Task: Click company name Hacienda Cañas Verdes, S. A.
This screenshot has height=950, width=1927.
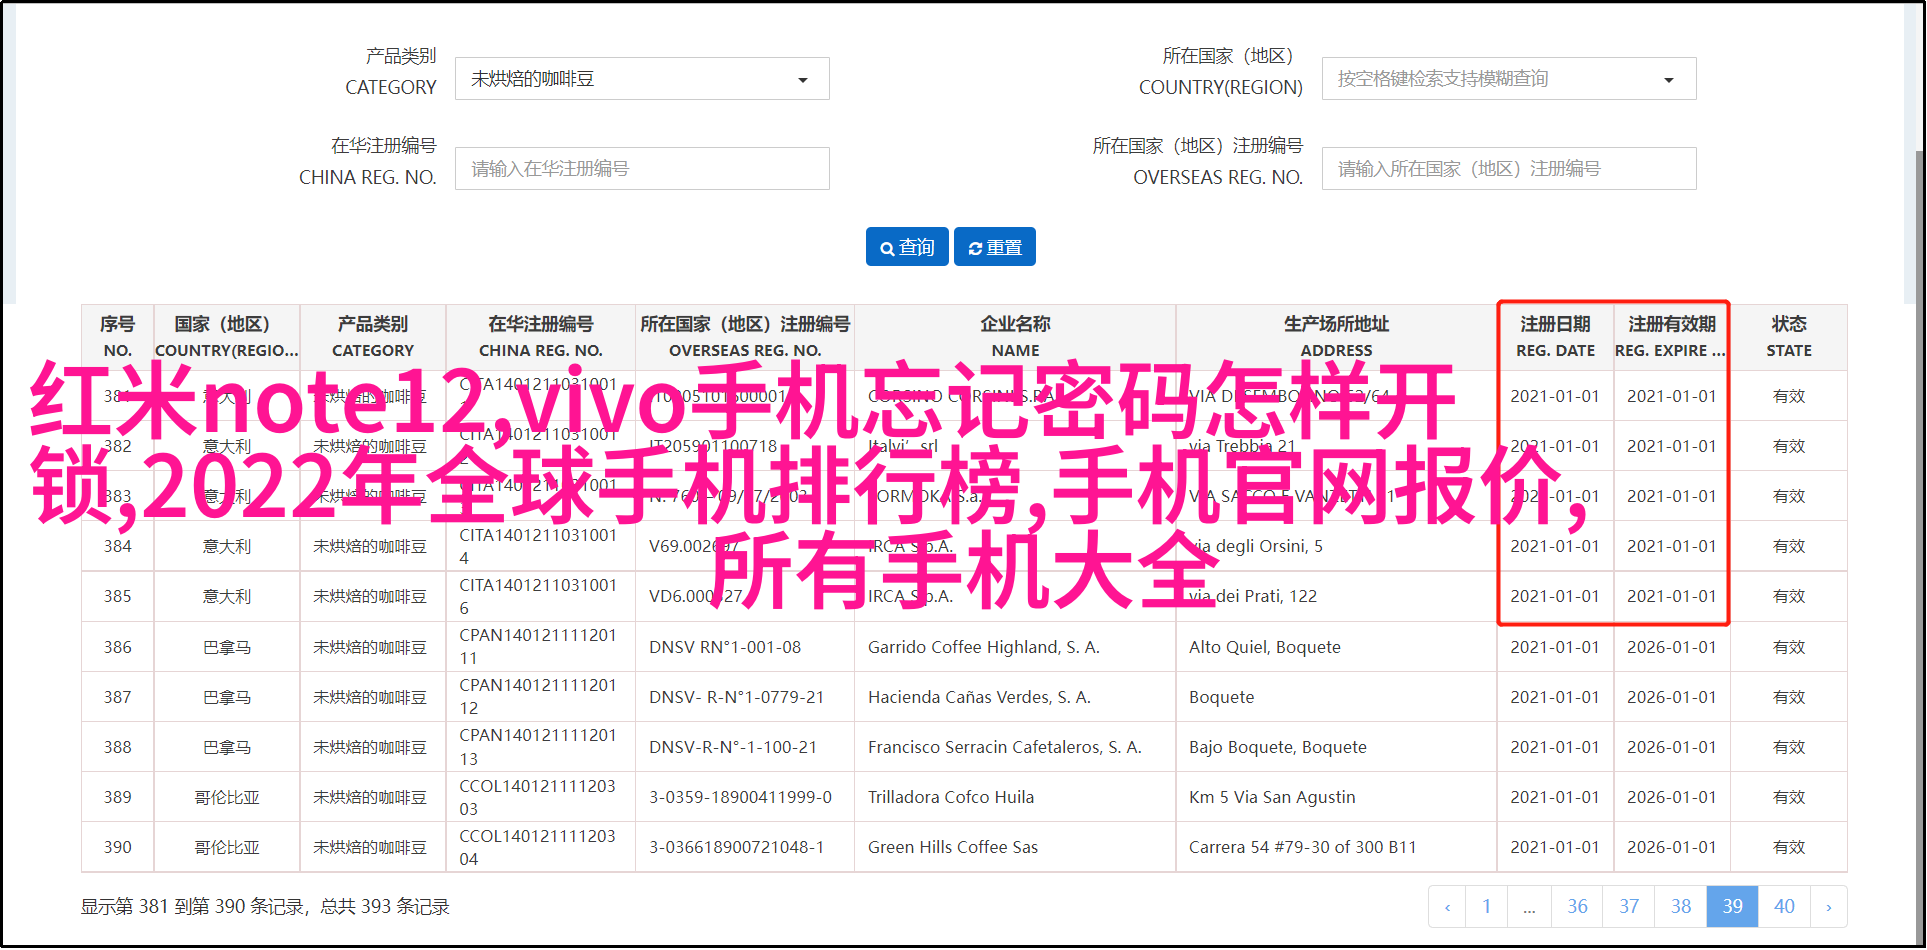Action: click(x=979, y=697)
